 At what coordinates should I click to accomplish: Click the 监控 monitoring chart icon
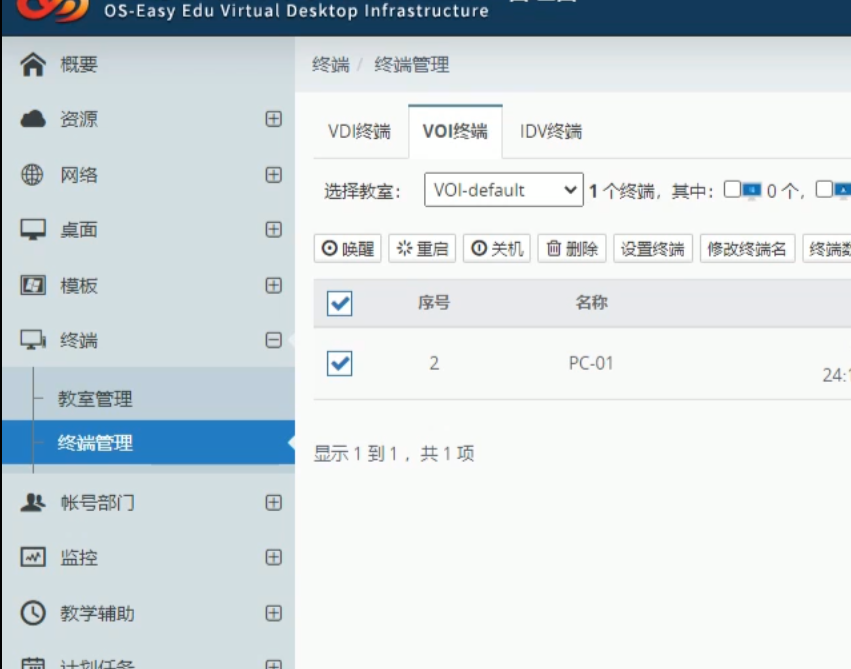(x=33, y=557)
